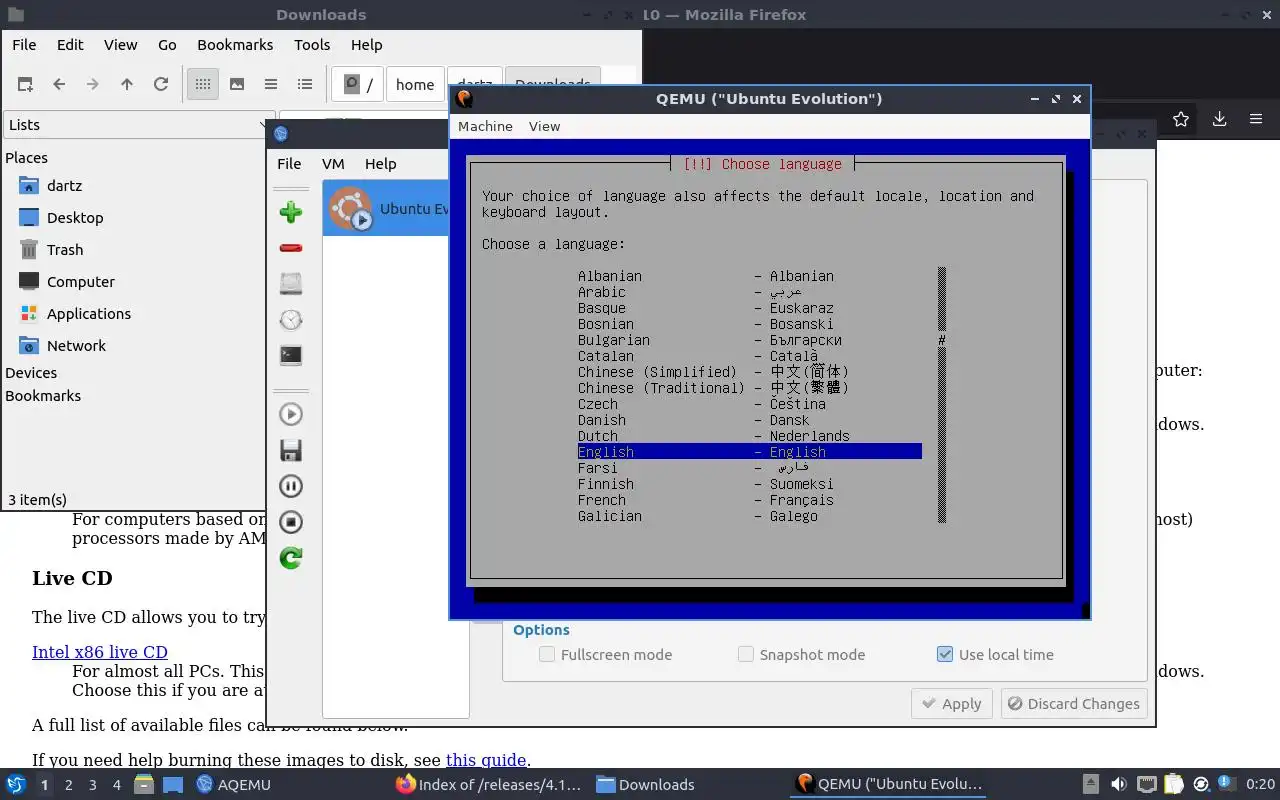Click the hard disk icon in AQEMU toolbar
Viewport: 1280px width, 800px height.
pos(291,284)
